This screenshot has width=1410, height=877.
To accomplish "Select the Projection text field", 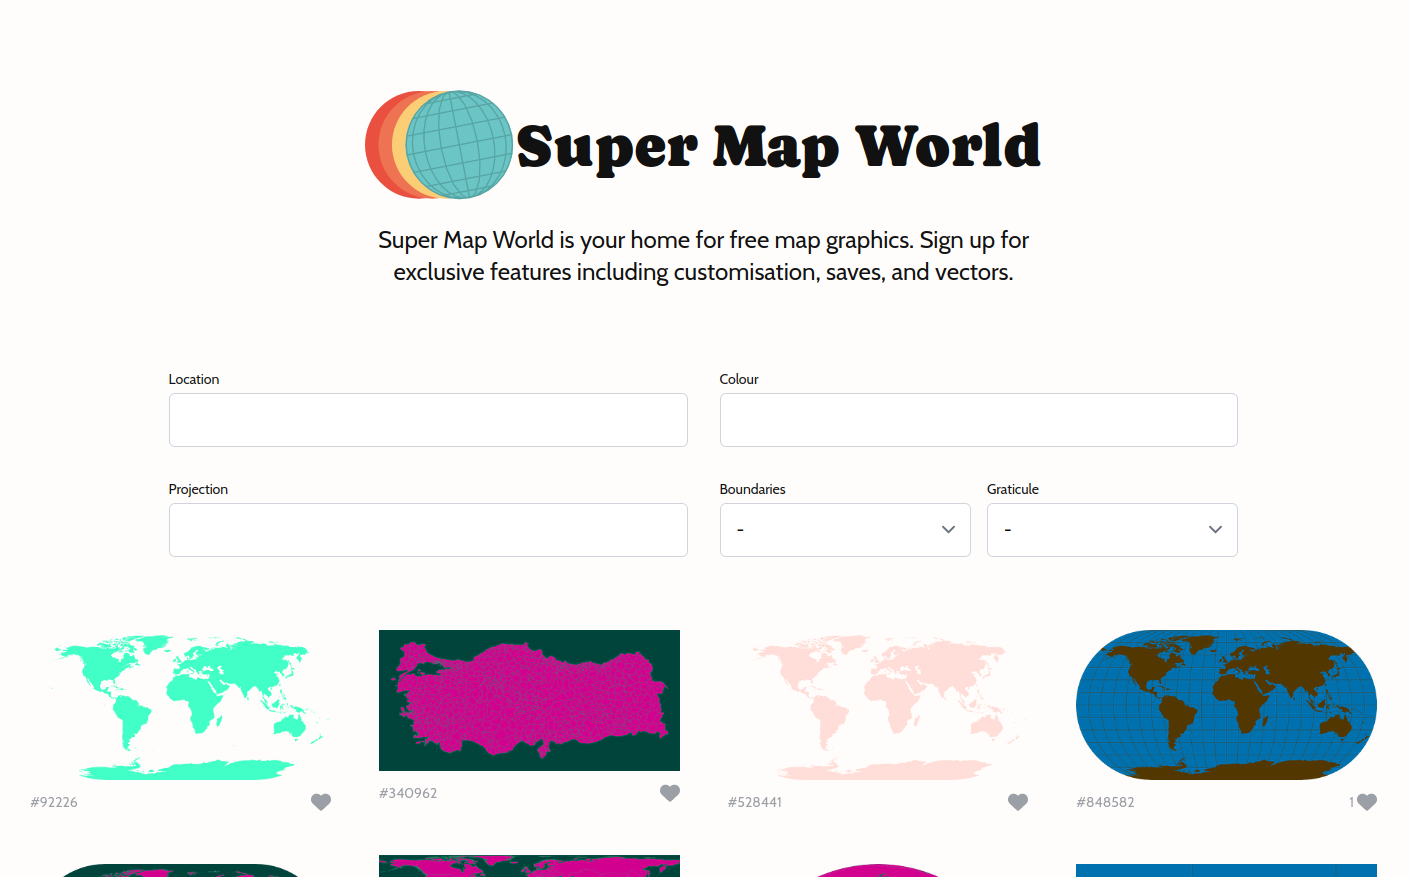I will (428, 529).
